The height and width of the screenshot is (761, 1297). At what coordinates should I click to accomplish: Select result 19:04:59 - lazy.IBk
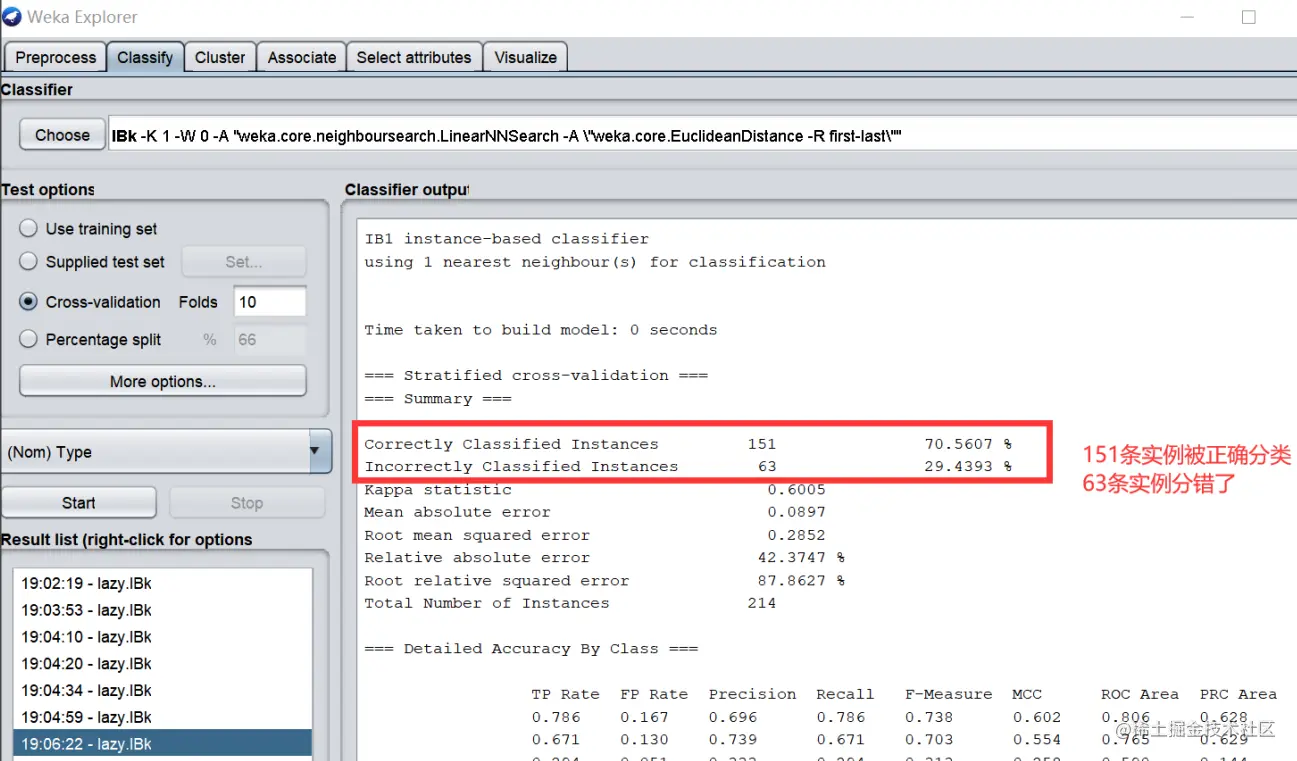point(162,718)
